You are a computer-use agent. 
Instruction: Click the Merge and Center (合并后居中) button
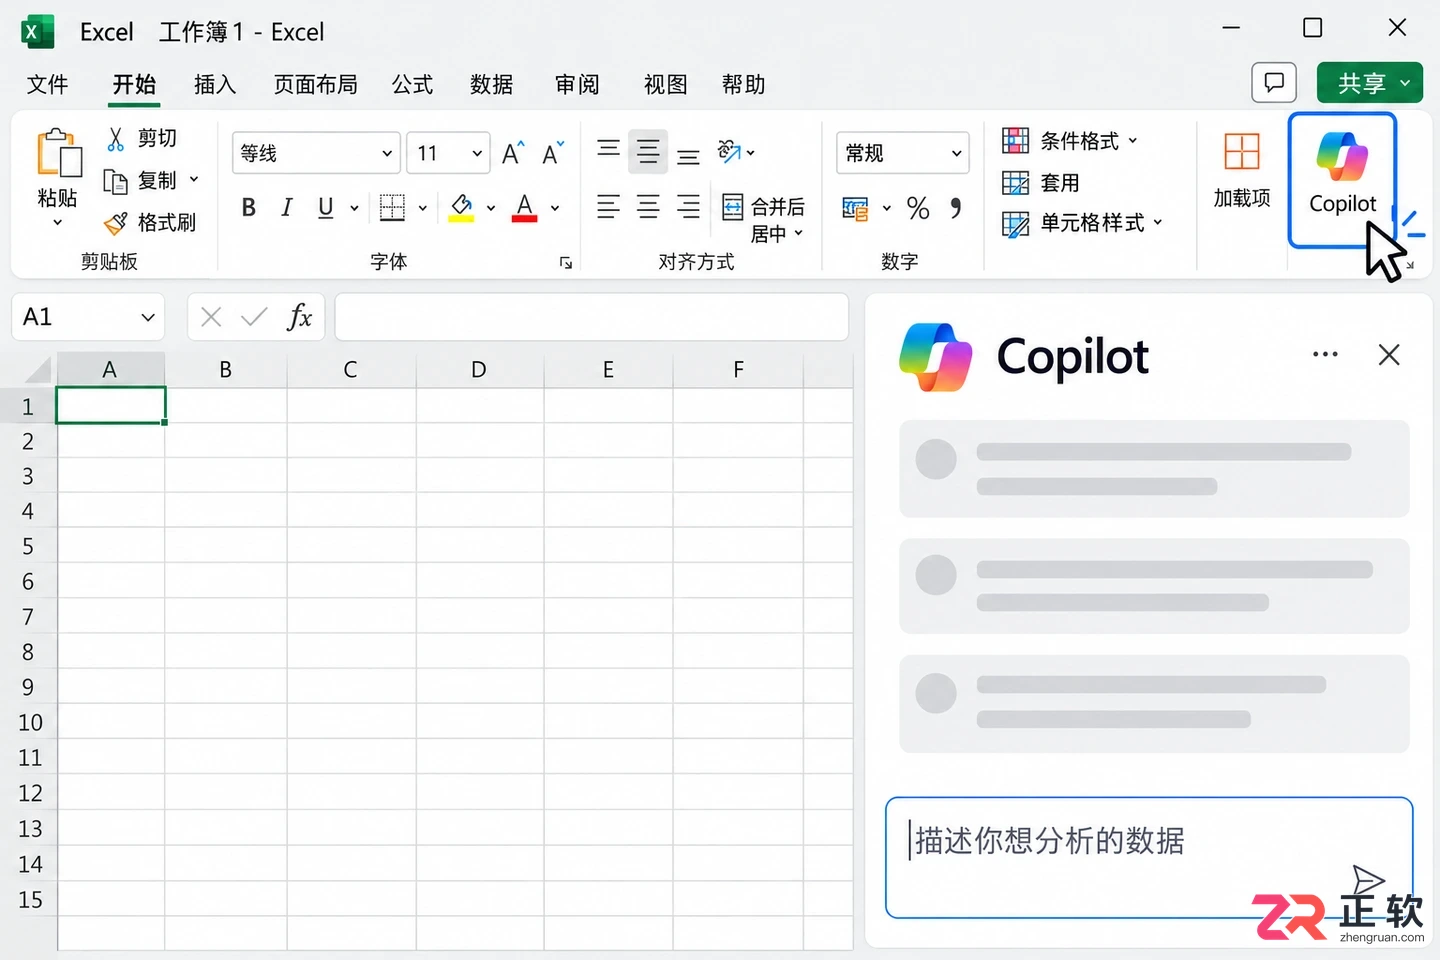click(764, 219)
